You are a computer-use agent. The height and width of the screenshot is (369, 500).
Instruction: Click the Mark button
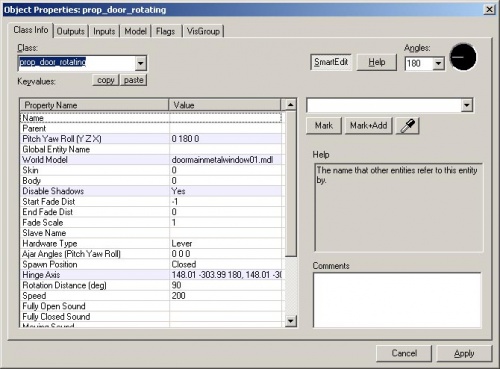tap(324, 126)
